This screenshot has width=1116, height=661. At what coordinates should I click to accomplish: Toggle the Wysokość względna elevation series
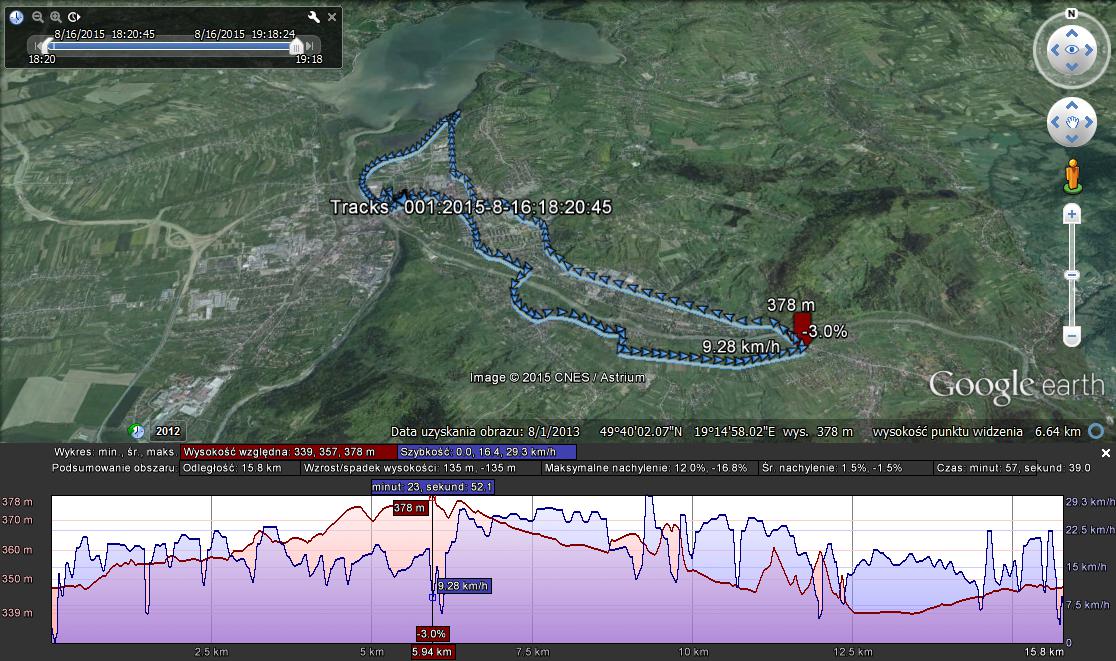pos(289,452)
